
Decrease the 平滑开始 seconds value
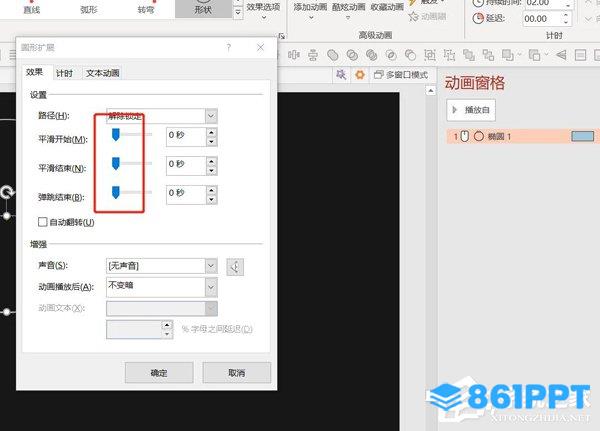click(211, 142)
